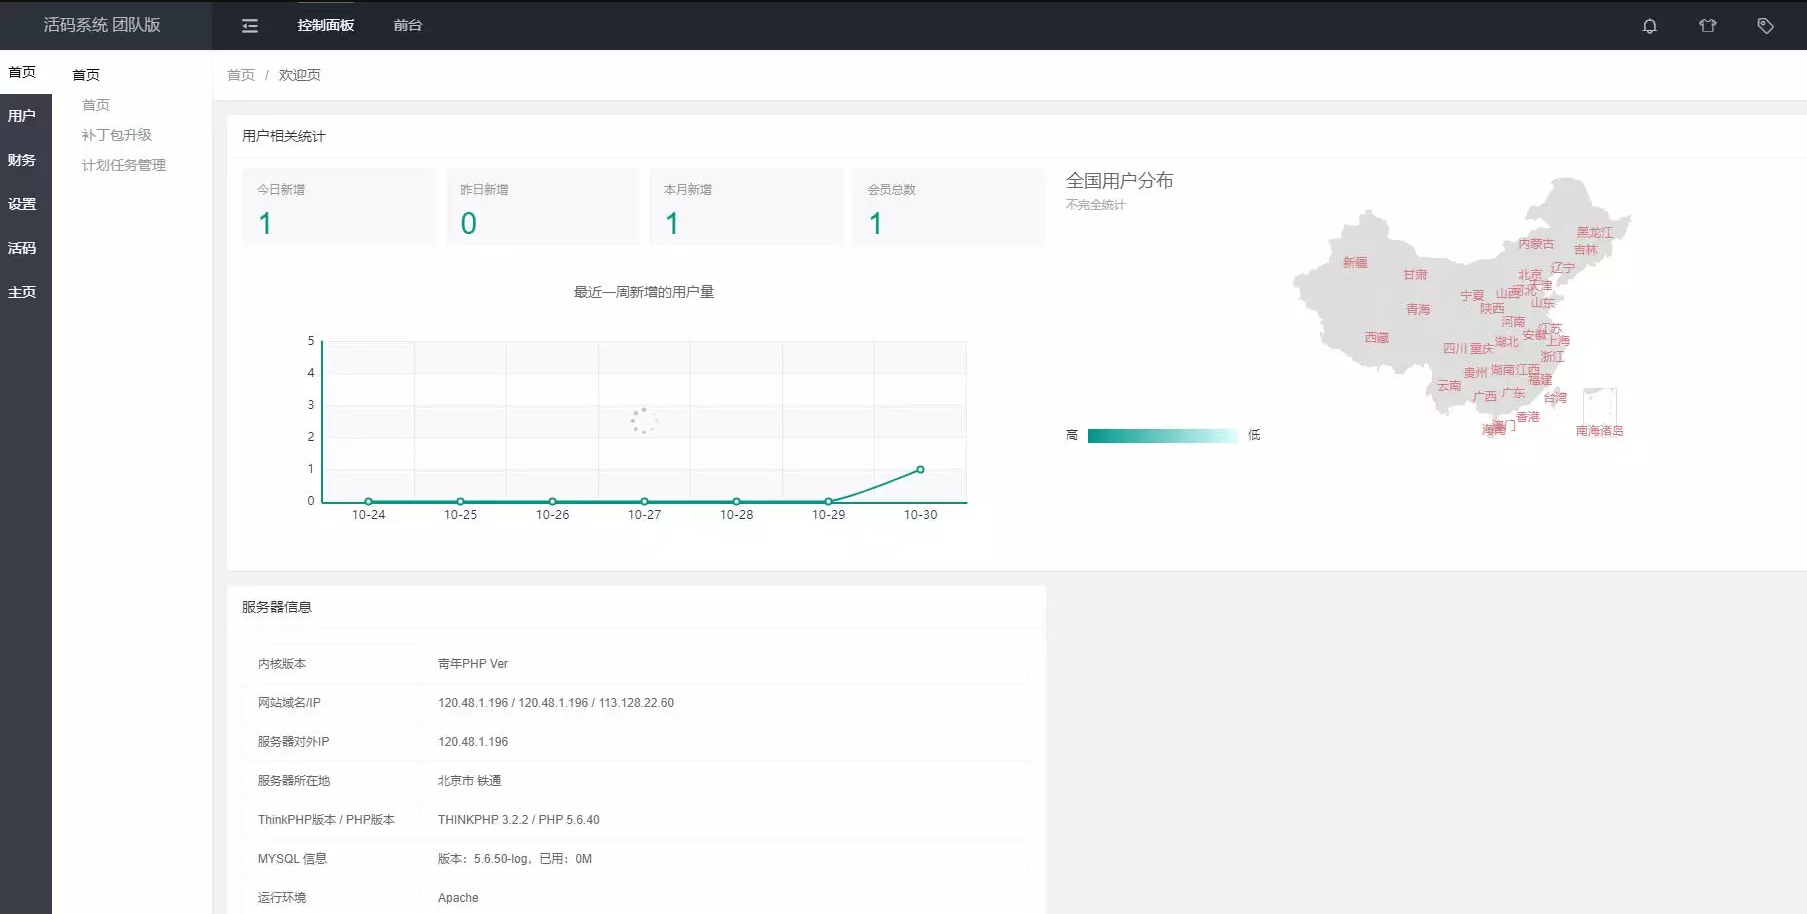Open 首页 submenu item

click(96, 105)
